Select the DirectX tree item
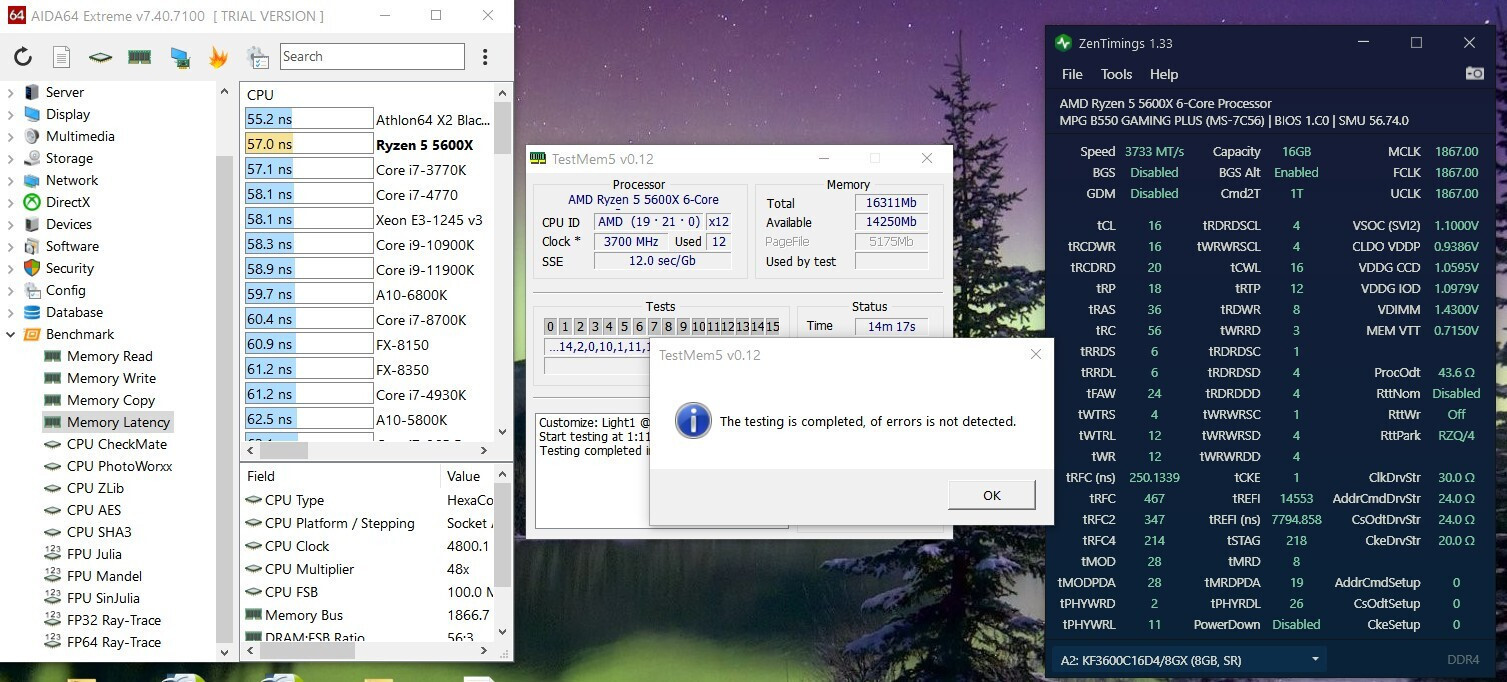This screenshot has width=1507, height=682. point(68,202)
